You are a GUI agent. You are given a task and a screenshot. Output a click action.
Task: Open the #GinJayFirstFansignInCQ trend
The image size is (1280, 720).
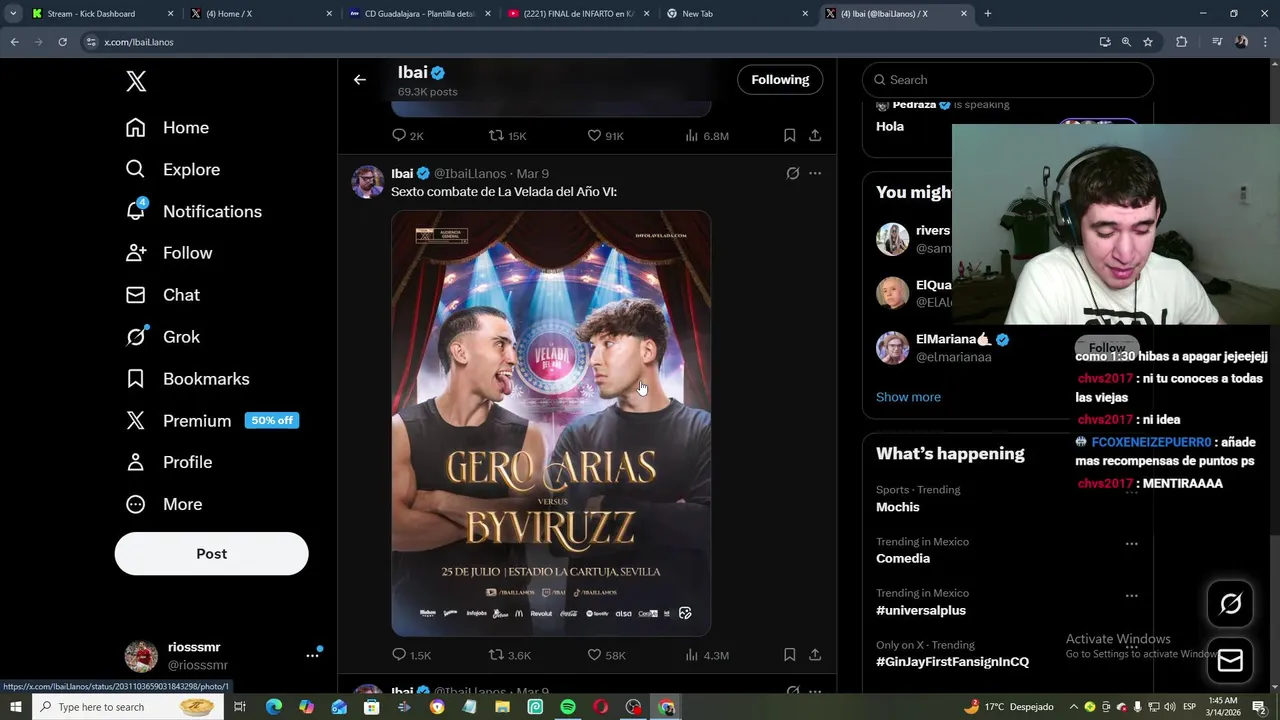952,662
